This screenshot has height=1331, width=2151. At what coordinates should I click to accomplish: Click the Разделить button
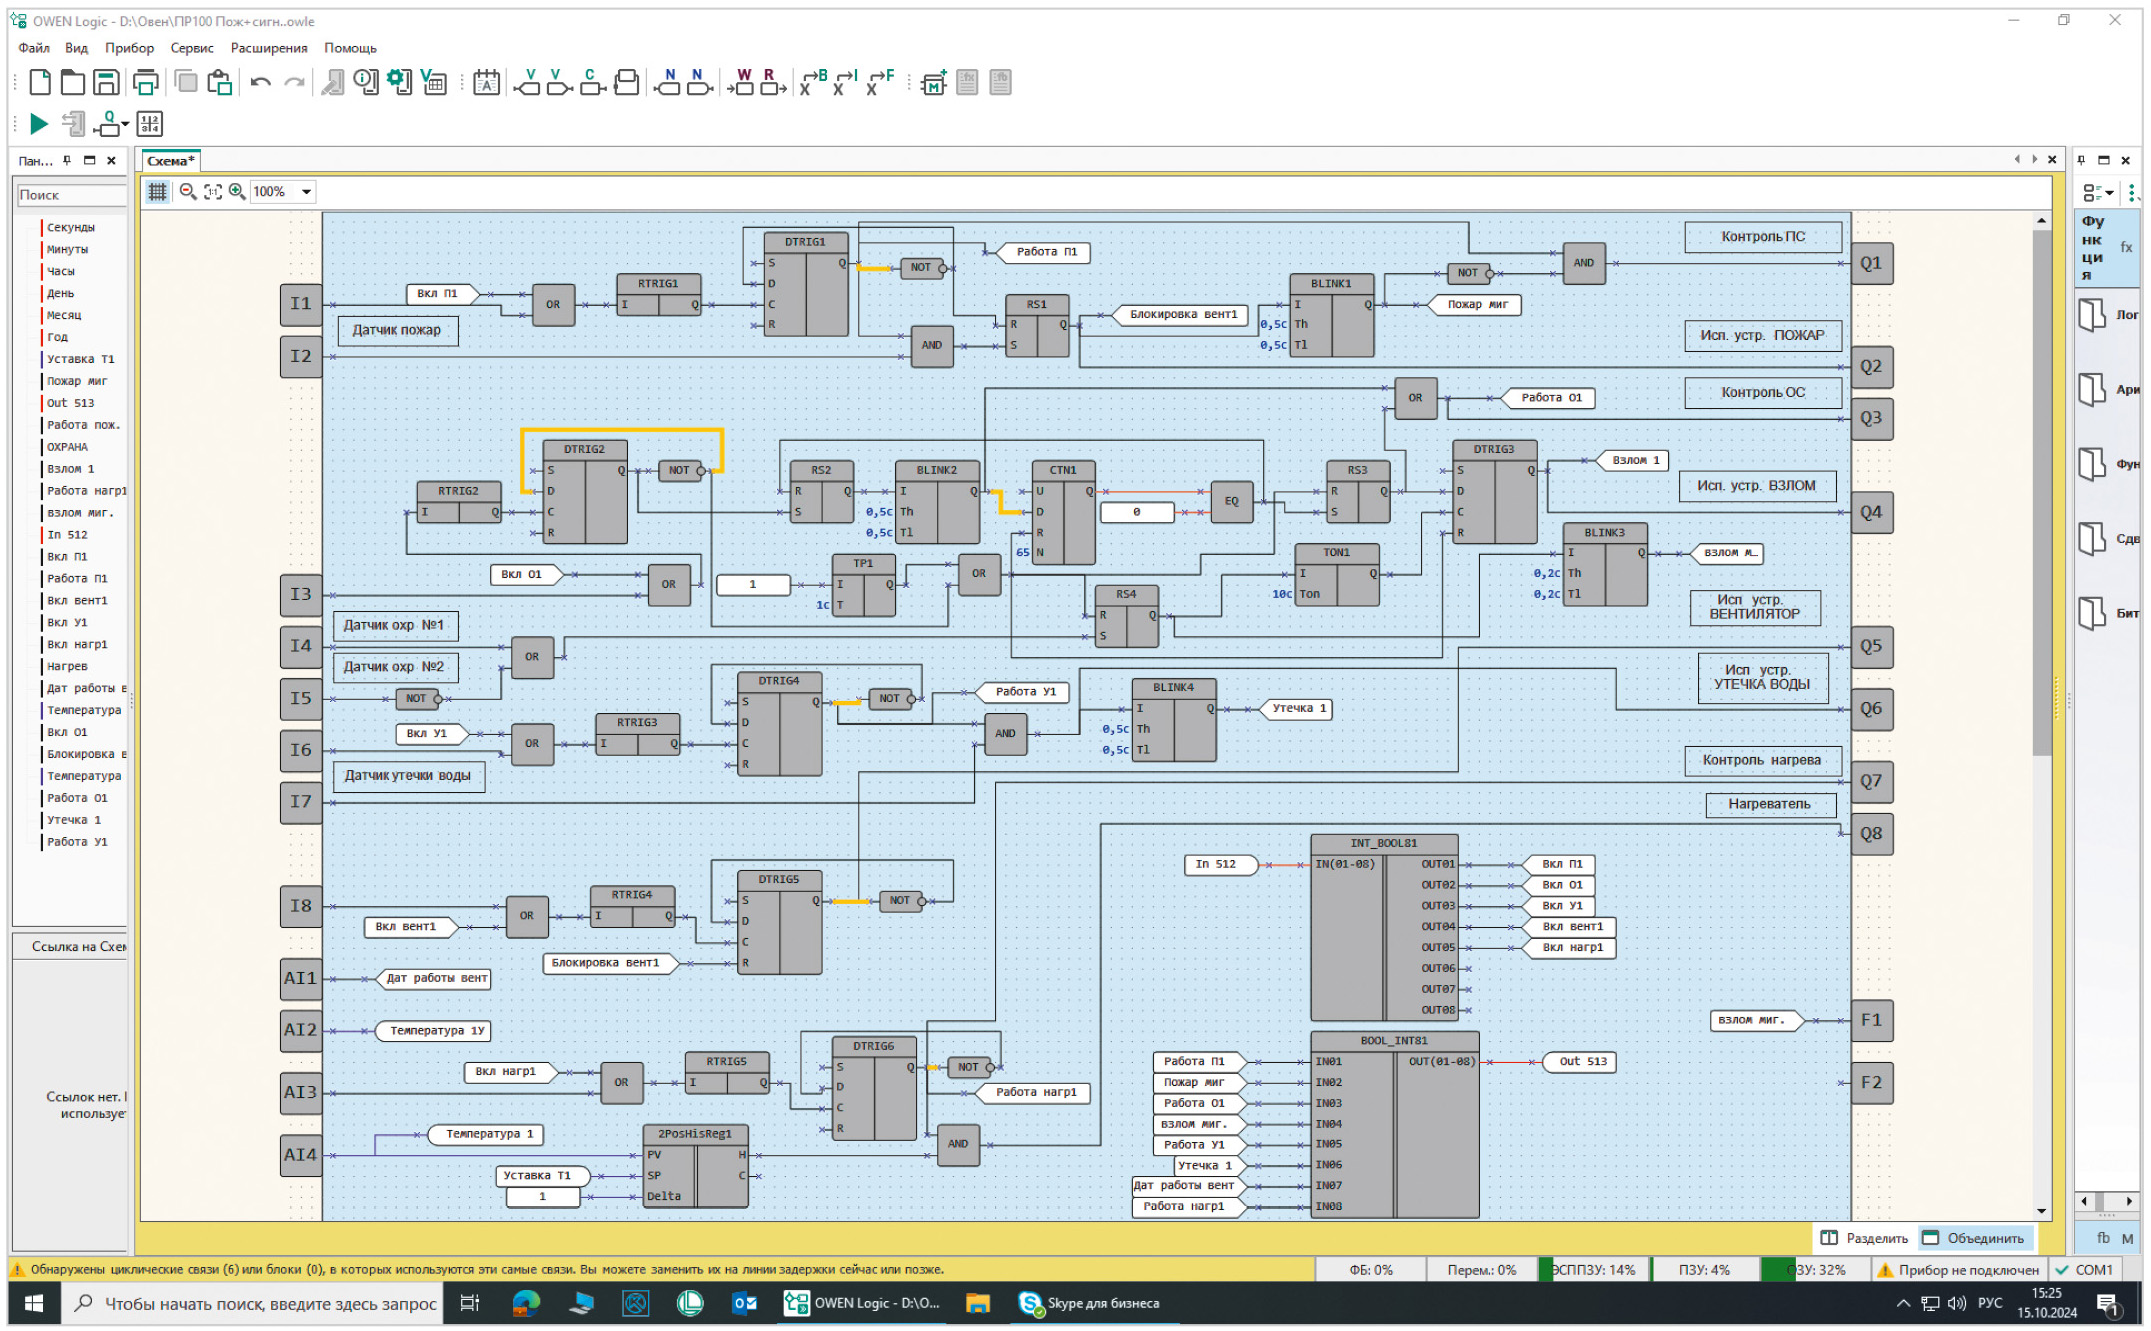[1865, 1238]
